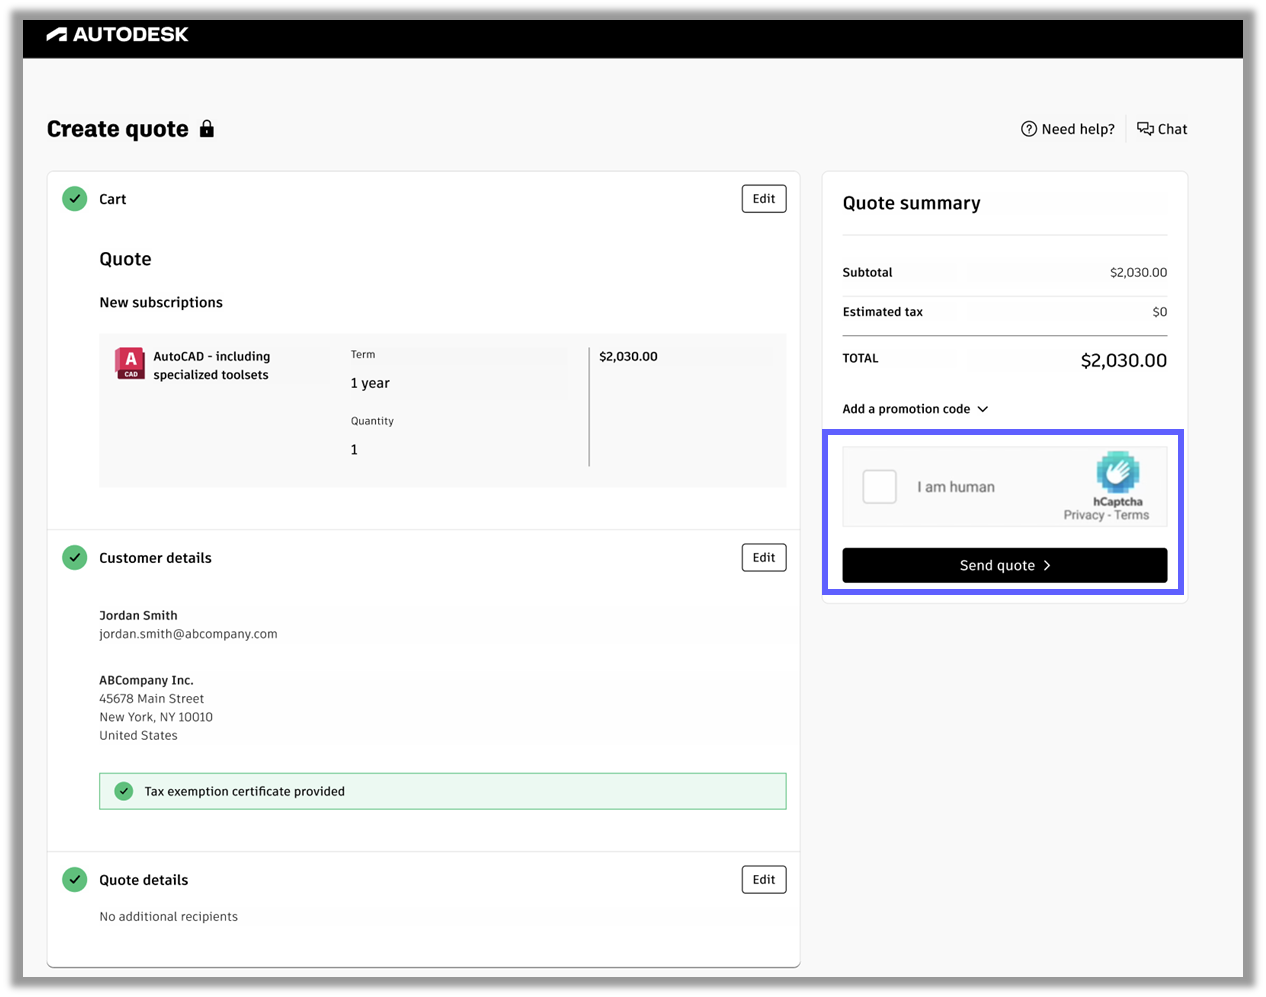
Task: Tick the I am human checkbox
Action: [x=880, y=487]
